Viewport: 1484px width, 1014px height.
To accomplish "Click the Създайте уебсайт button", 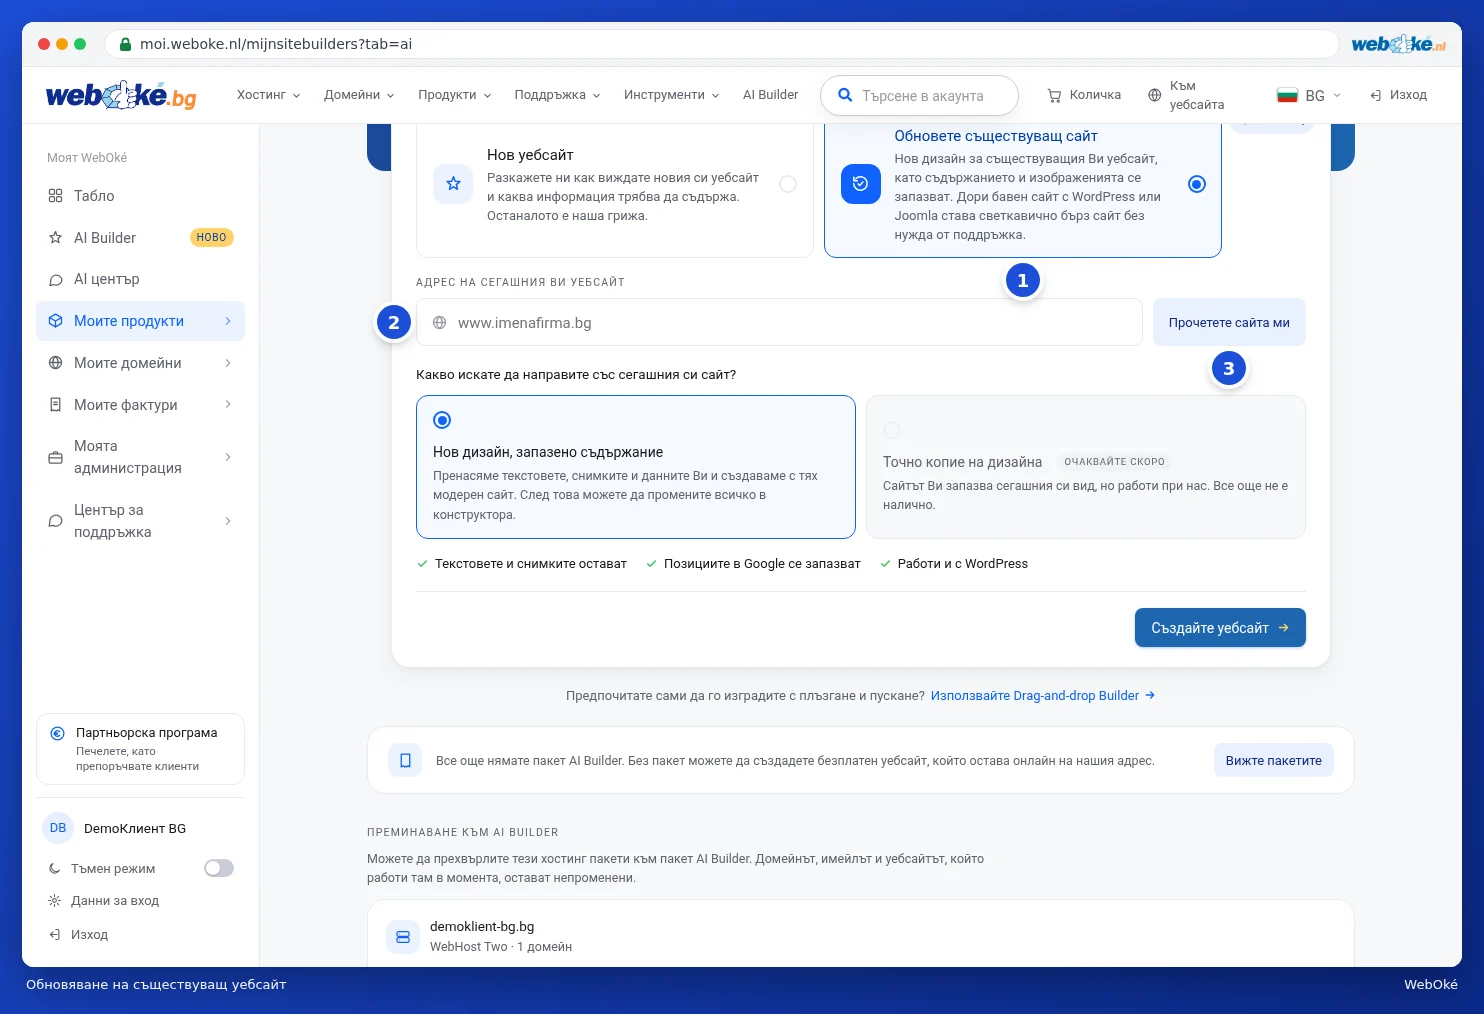I will [1220, 628].
